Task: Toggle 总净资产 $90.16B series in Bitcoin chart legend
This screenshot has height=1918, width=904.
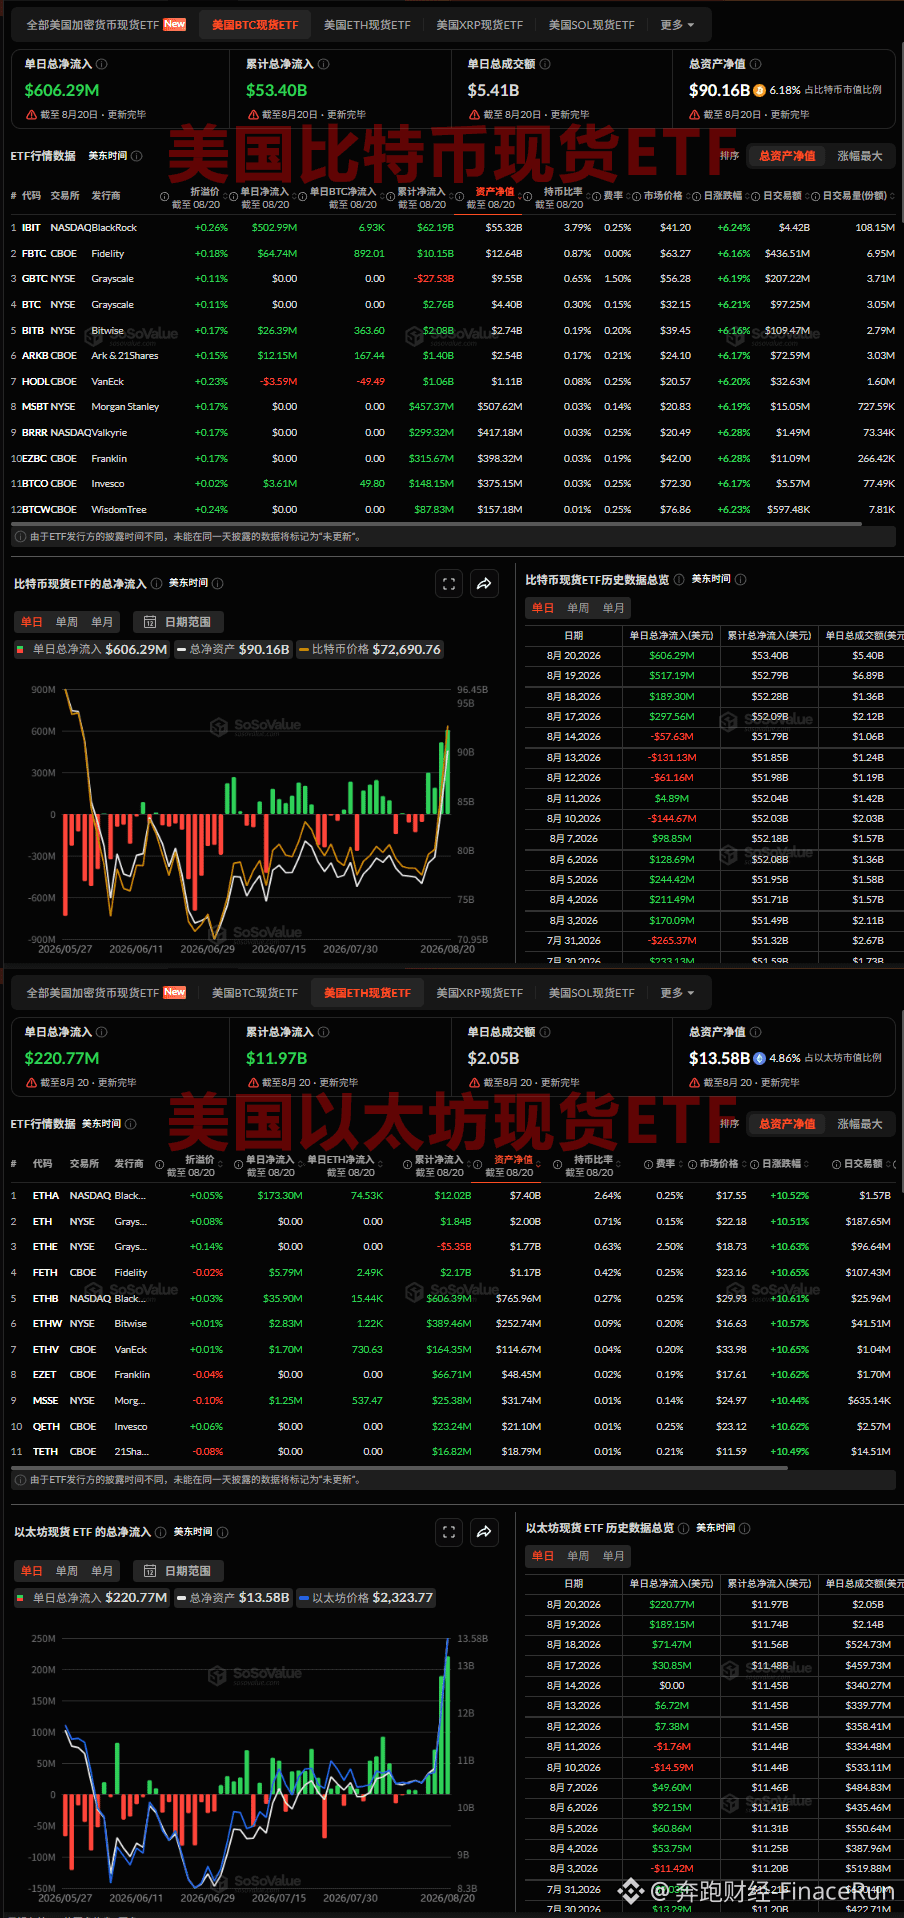Action: [x=233, y=649]
